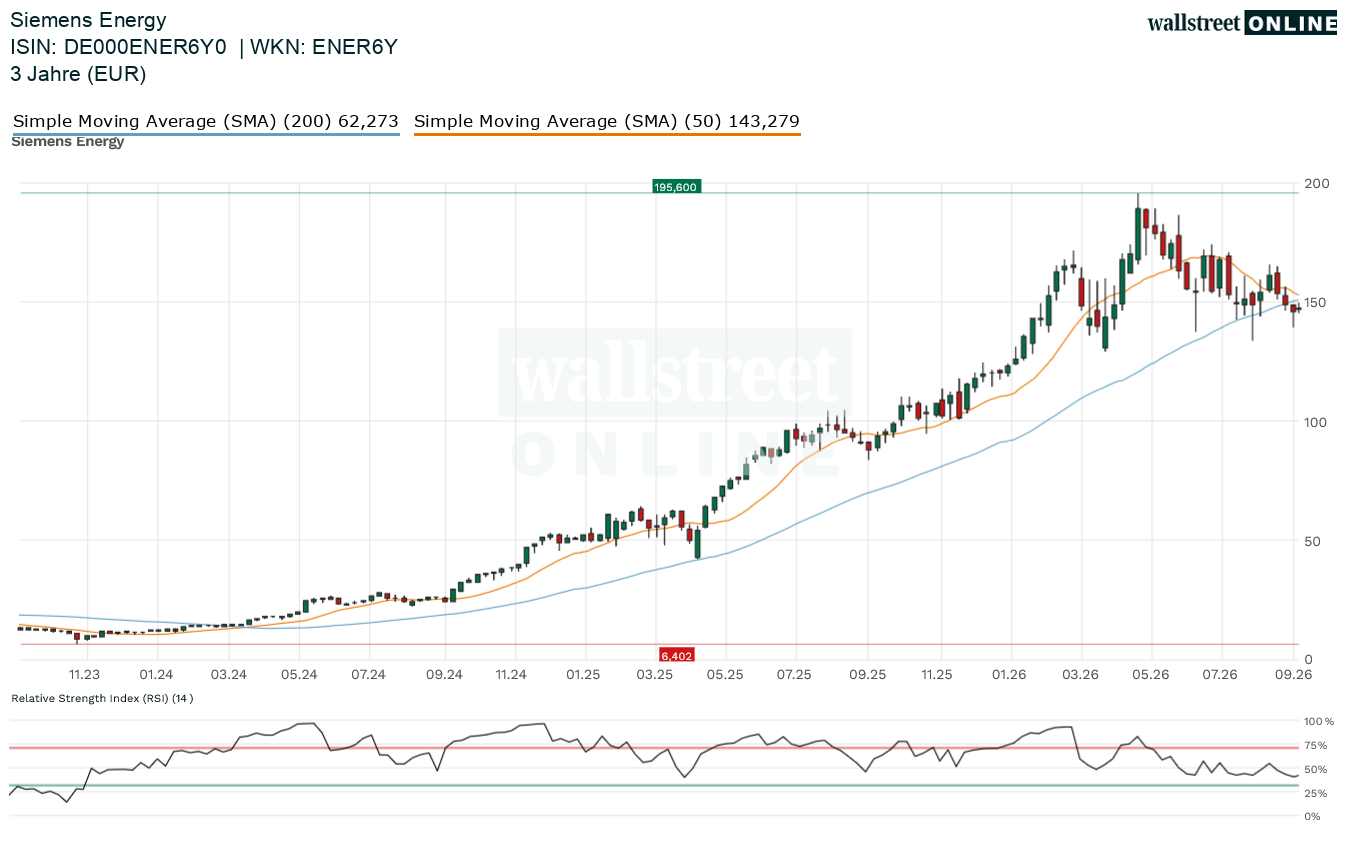Click the 09.24 date label
The image size is (1349, 843).
(443, 675)
